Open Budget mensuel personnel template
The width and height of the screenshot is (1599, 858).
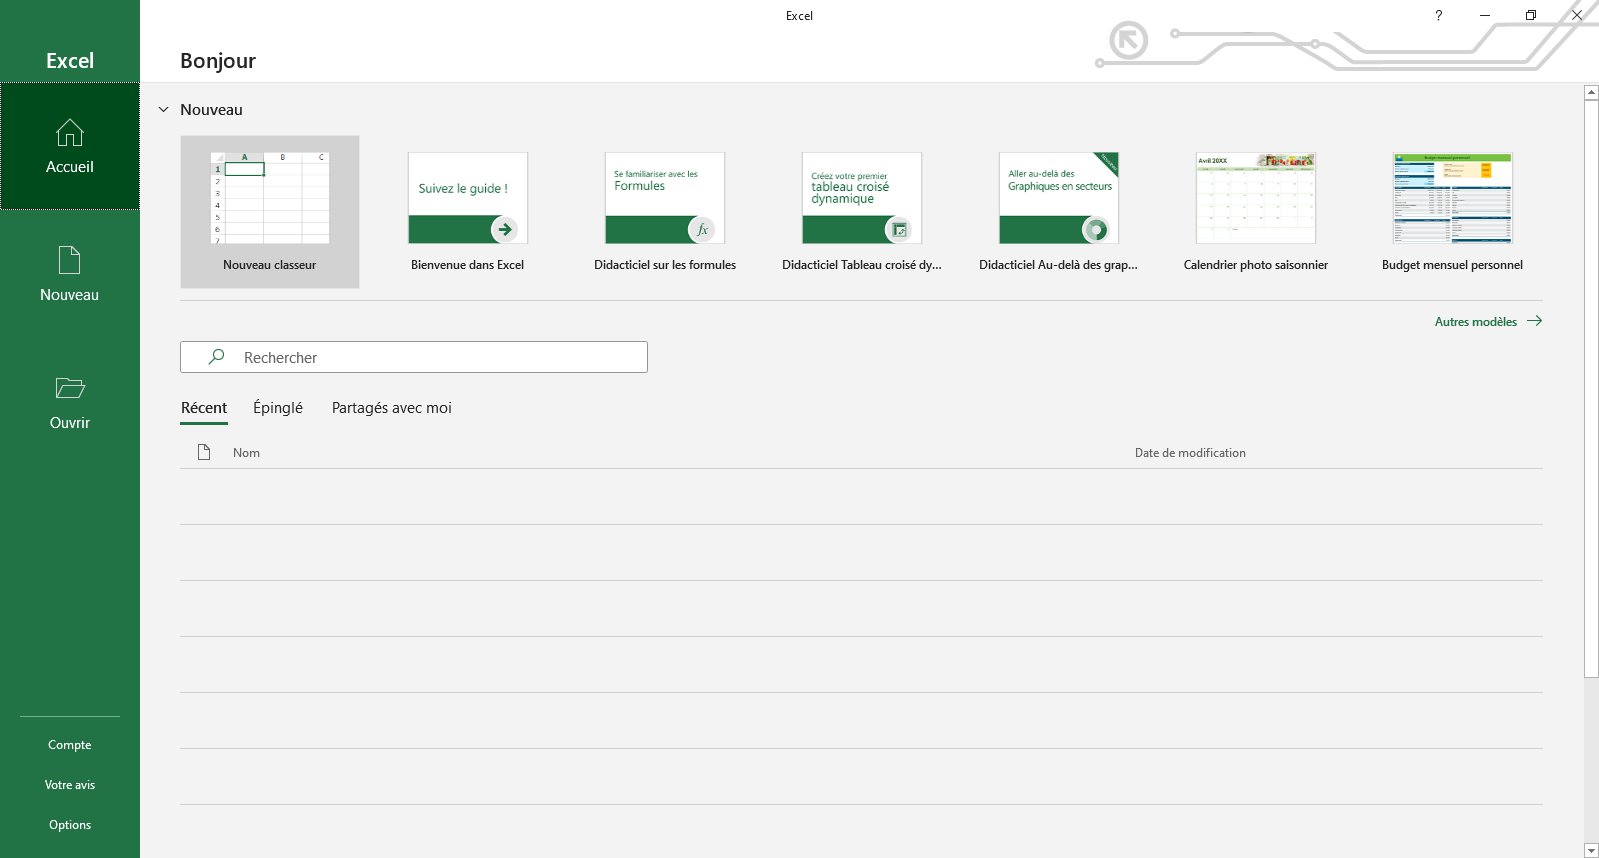click(x=1452, y=212)
